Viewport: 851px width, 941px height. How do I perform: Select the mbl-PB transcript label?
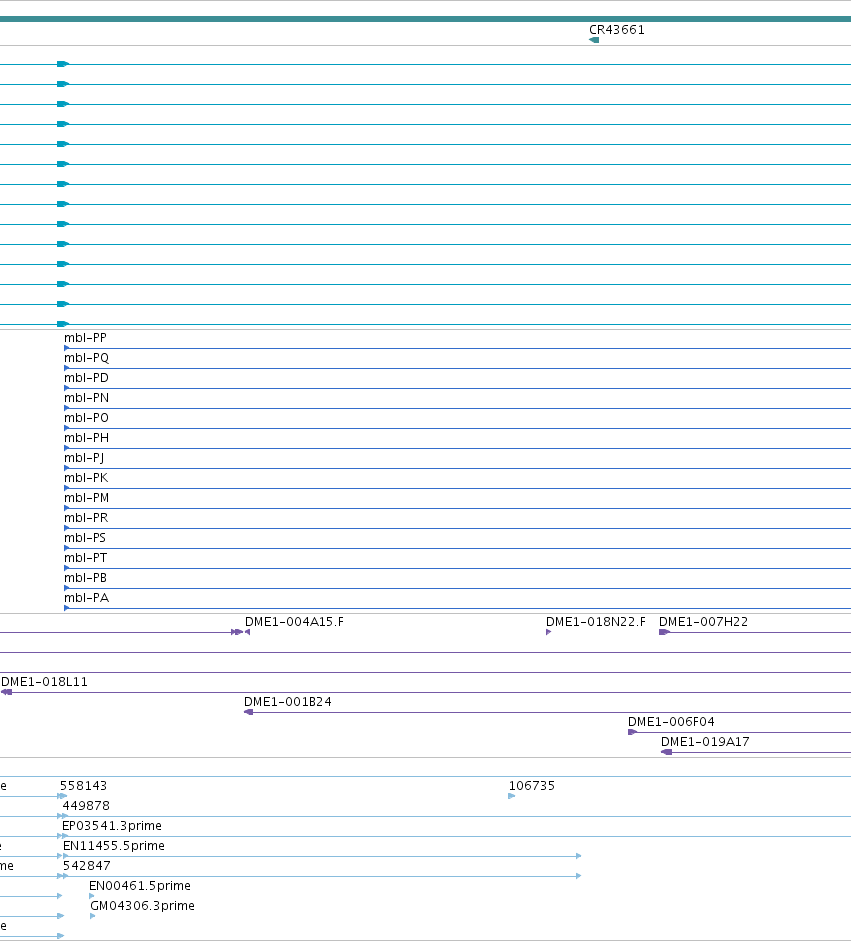86,577
